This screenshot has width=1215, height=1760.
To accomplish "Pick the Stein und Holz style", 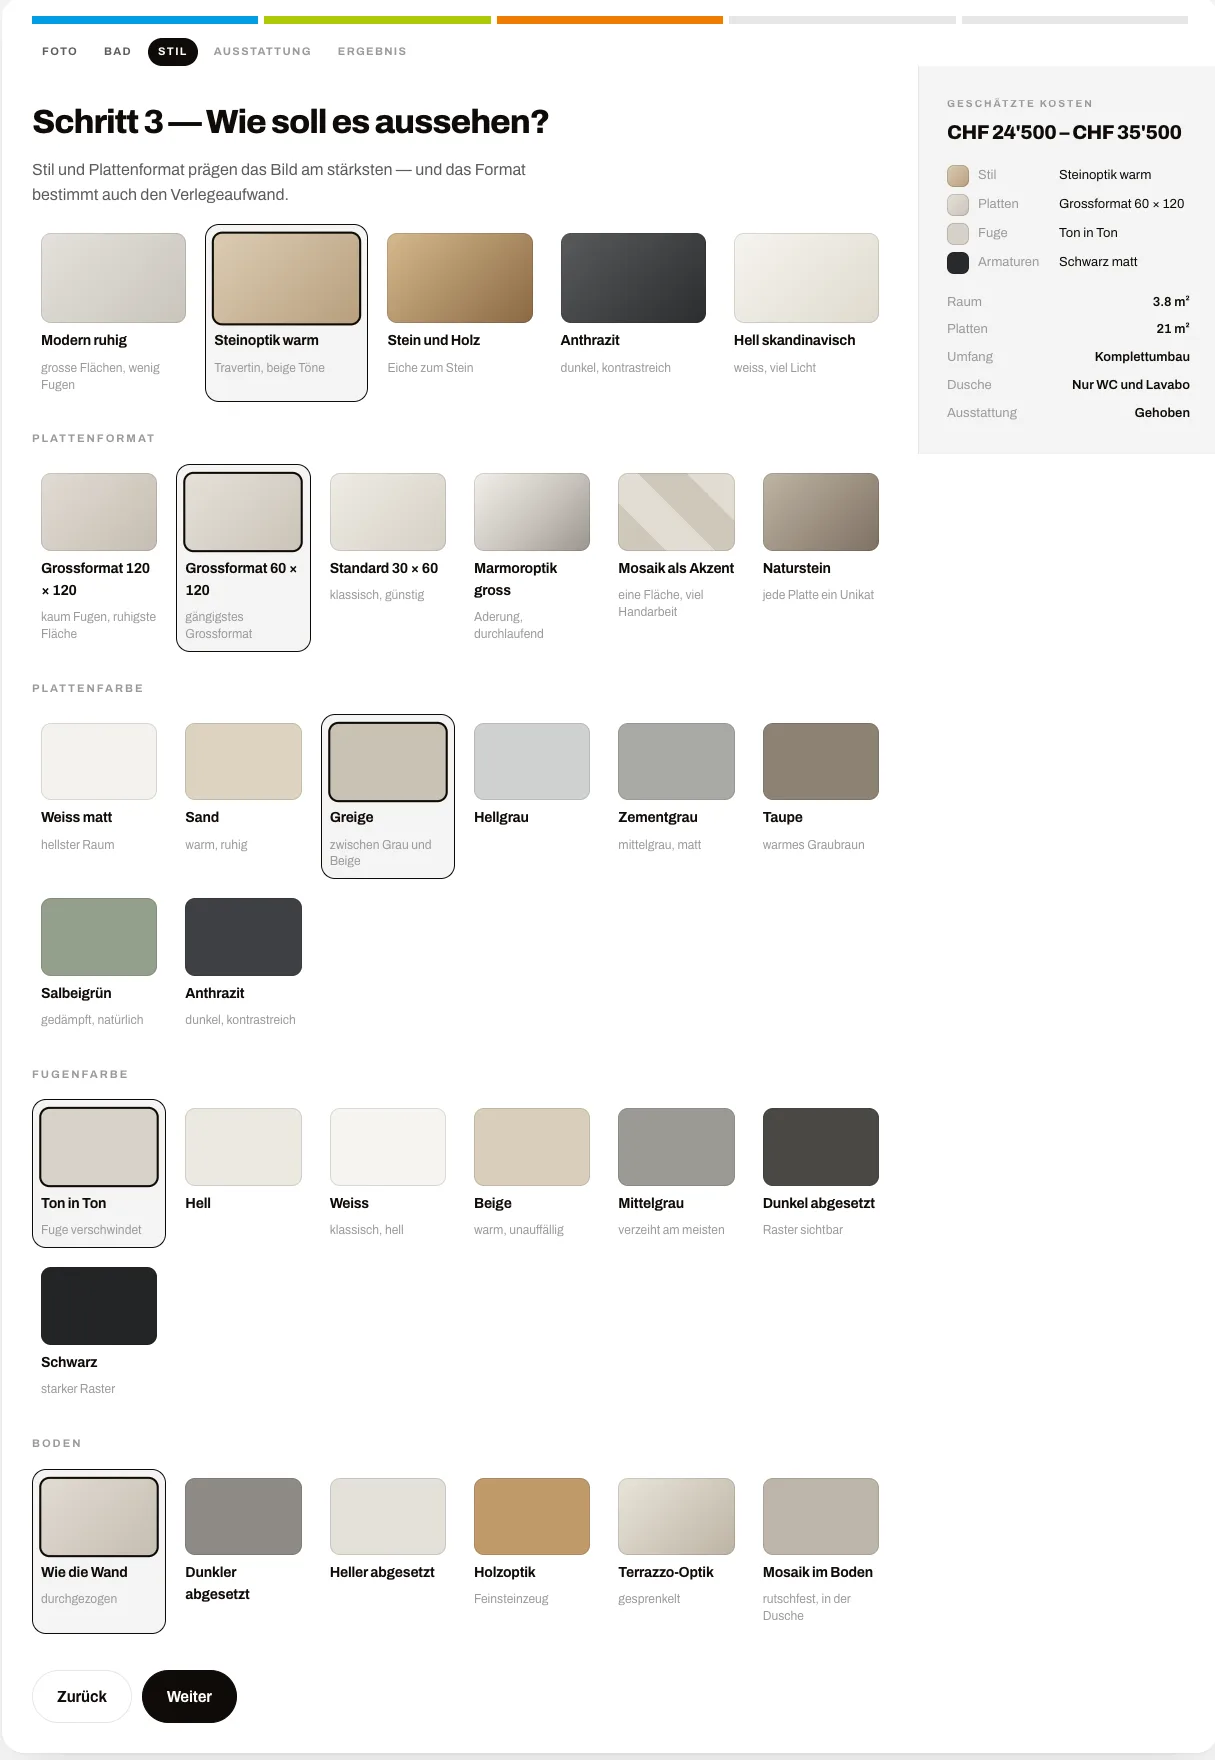I will click(x=460, y=313).
